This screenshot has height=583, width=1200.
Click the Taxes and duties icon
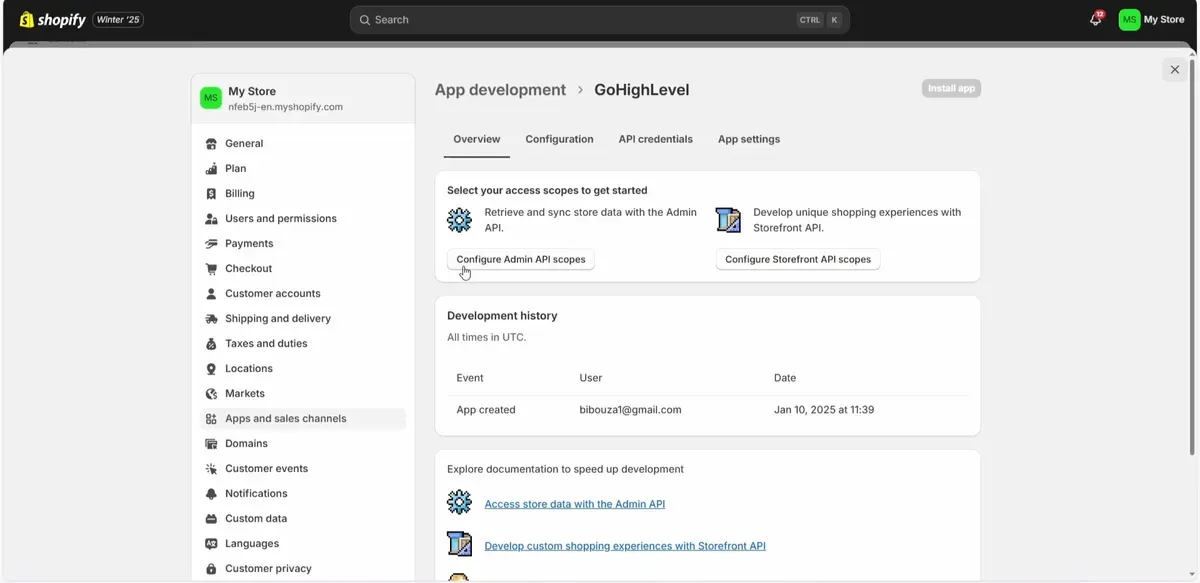[x=211, y=343]
